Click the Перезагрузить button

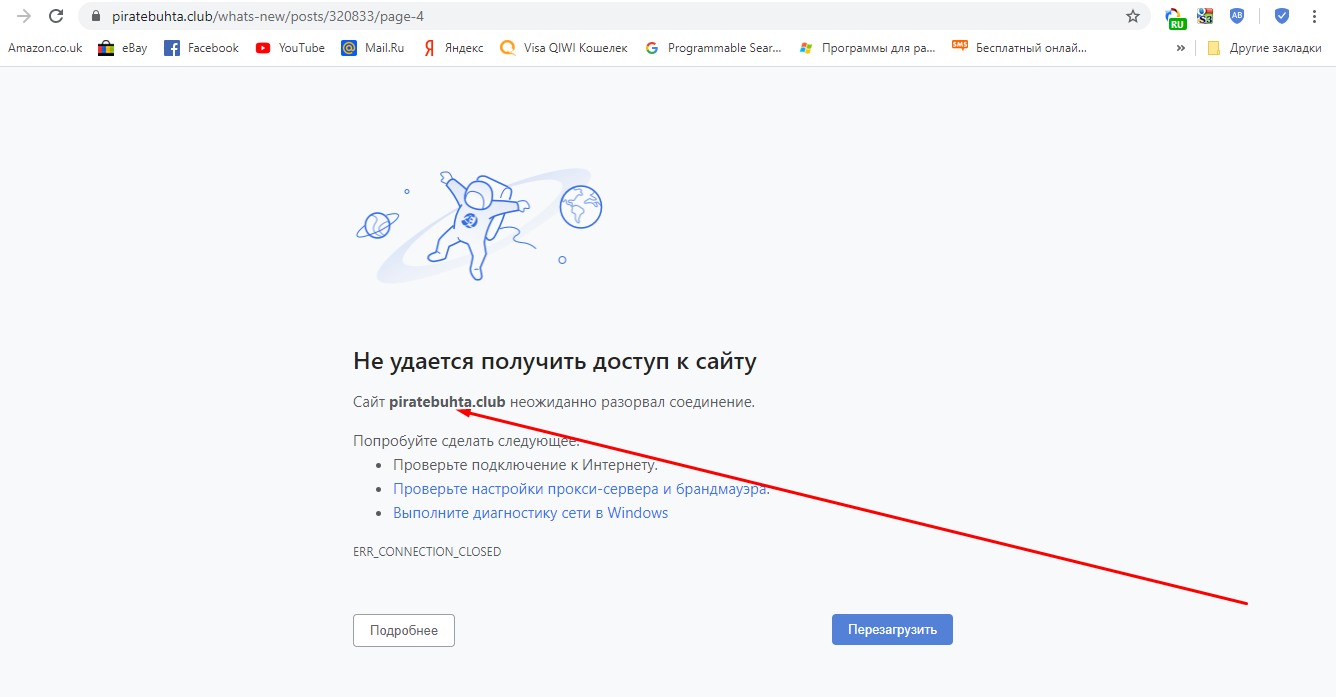892,630
